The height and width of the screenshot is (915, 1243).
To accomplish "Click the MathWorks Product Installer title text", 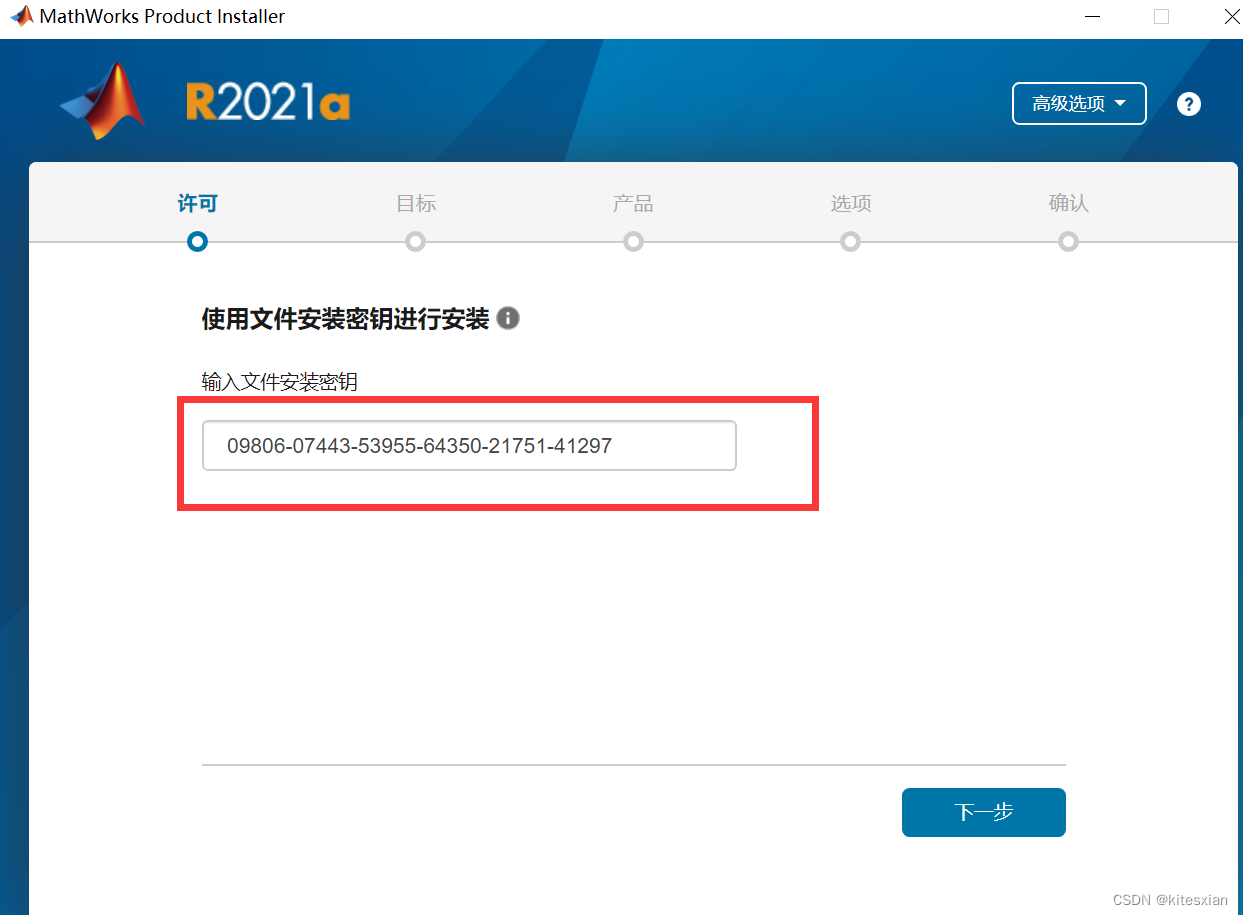I will click(162, 16).
